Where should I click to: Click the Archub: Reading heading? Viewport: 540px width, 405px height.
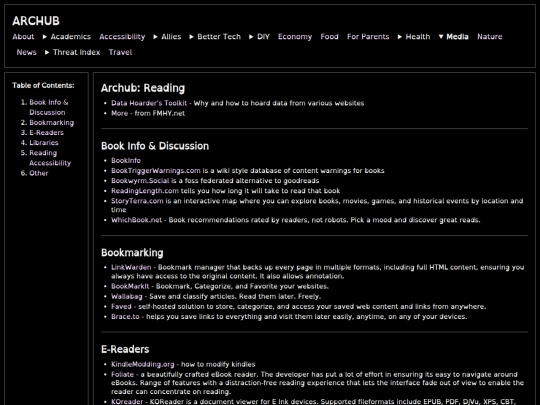[x=143, y=88]
